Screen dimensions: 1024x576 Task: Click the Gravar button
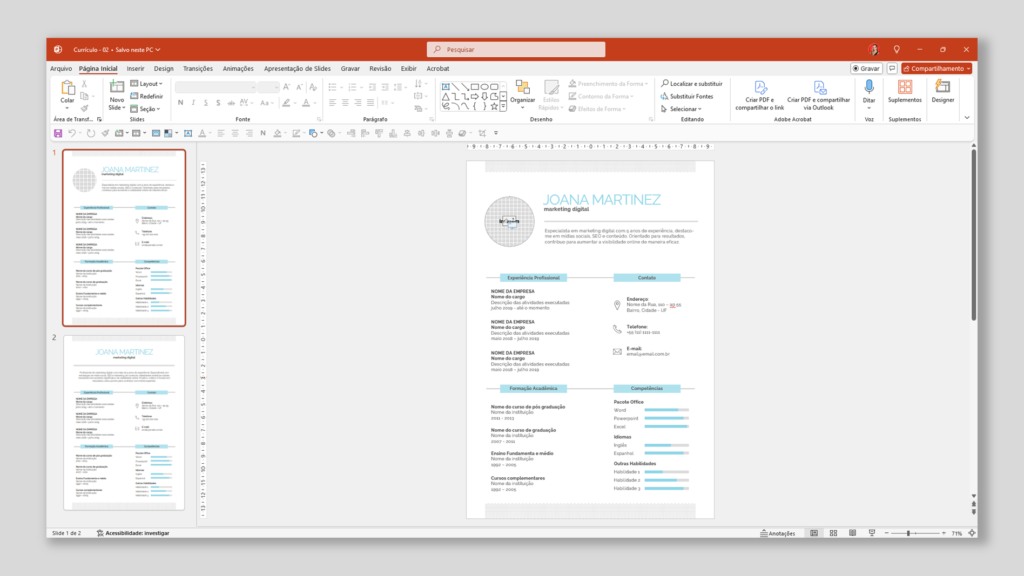tap(867, 68)
